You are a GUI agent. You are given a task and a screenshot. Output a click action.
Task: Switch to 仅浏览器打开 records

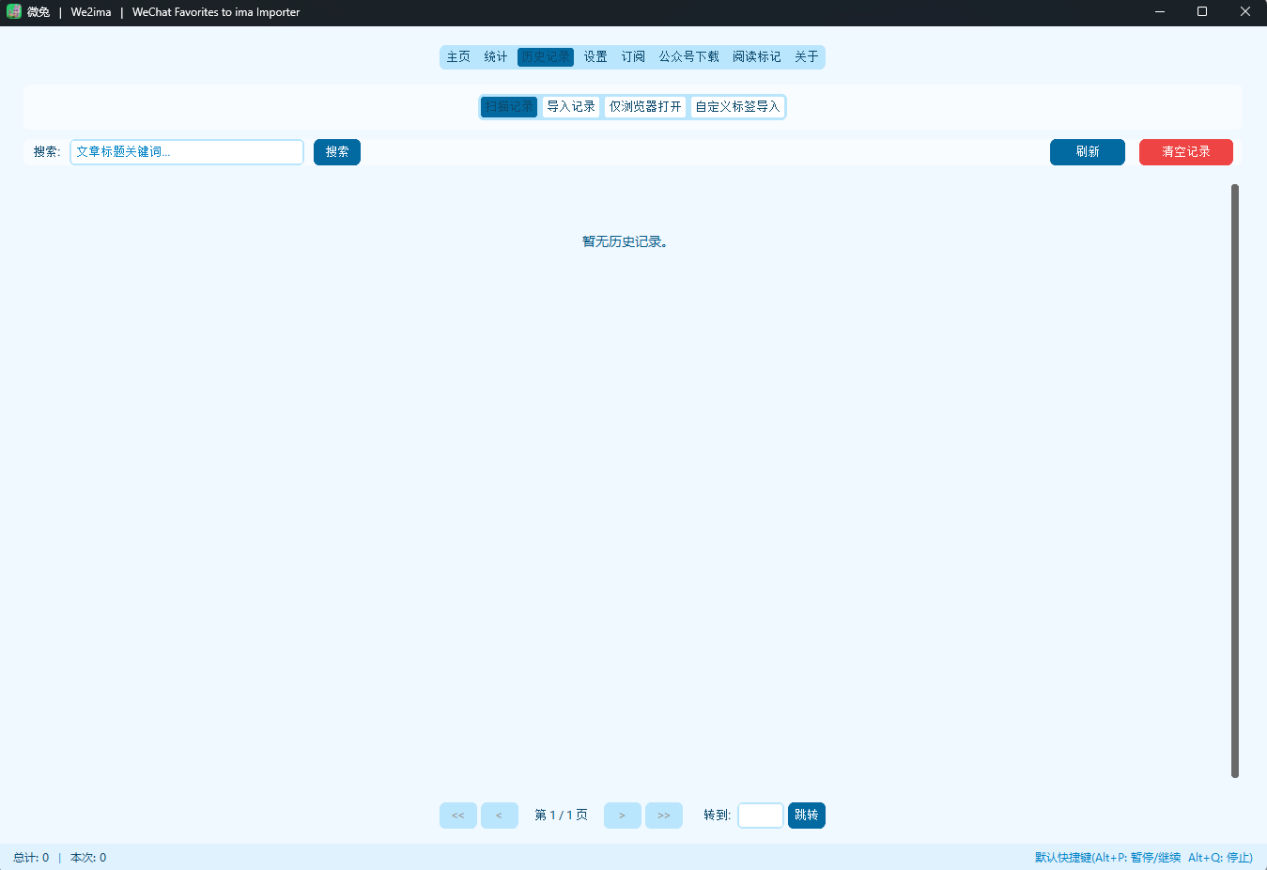[x=645, y=107]
